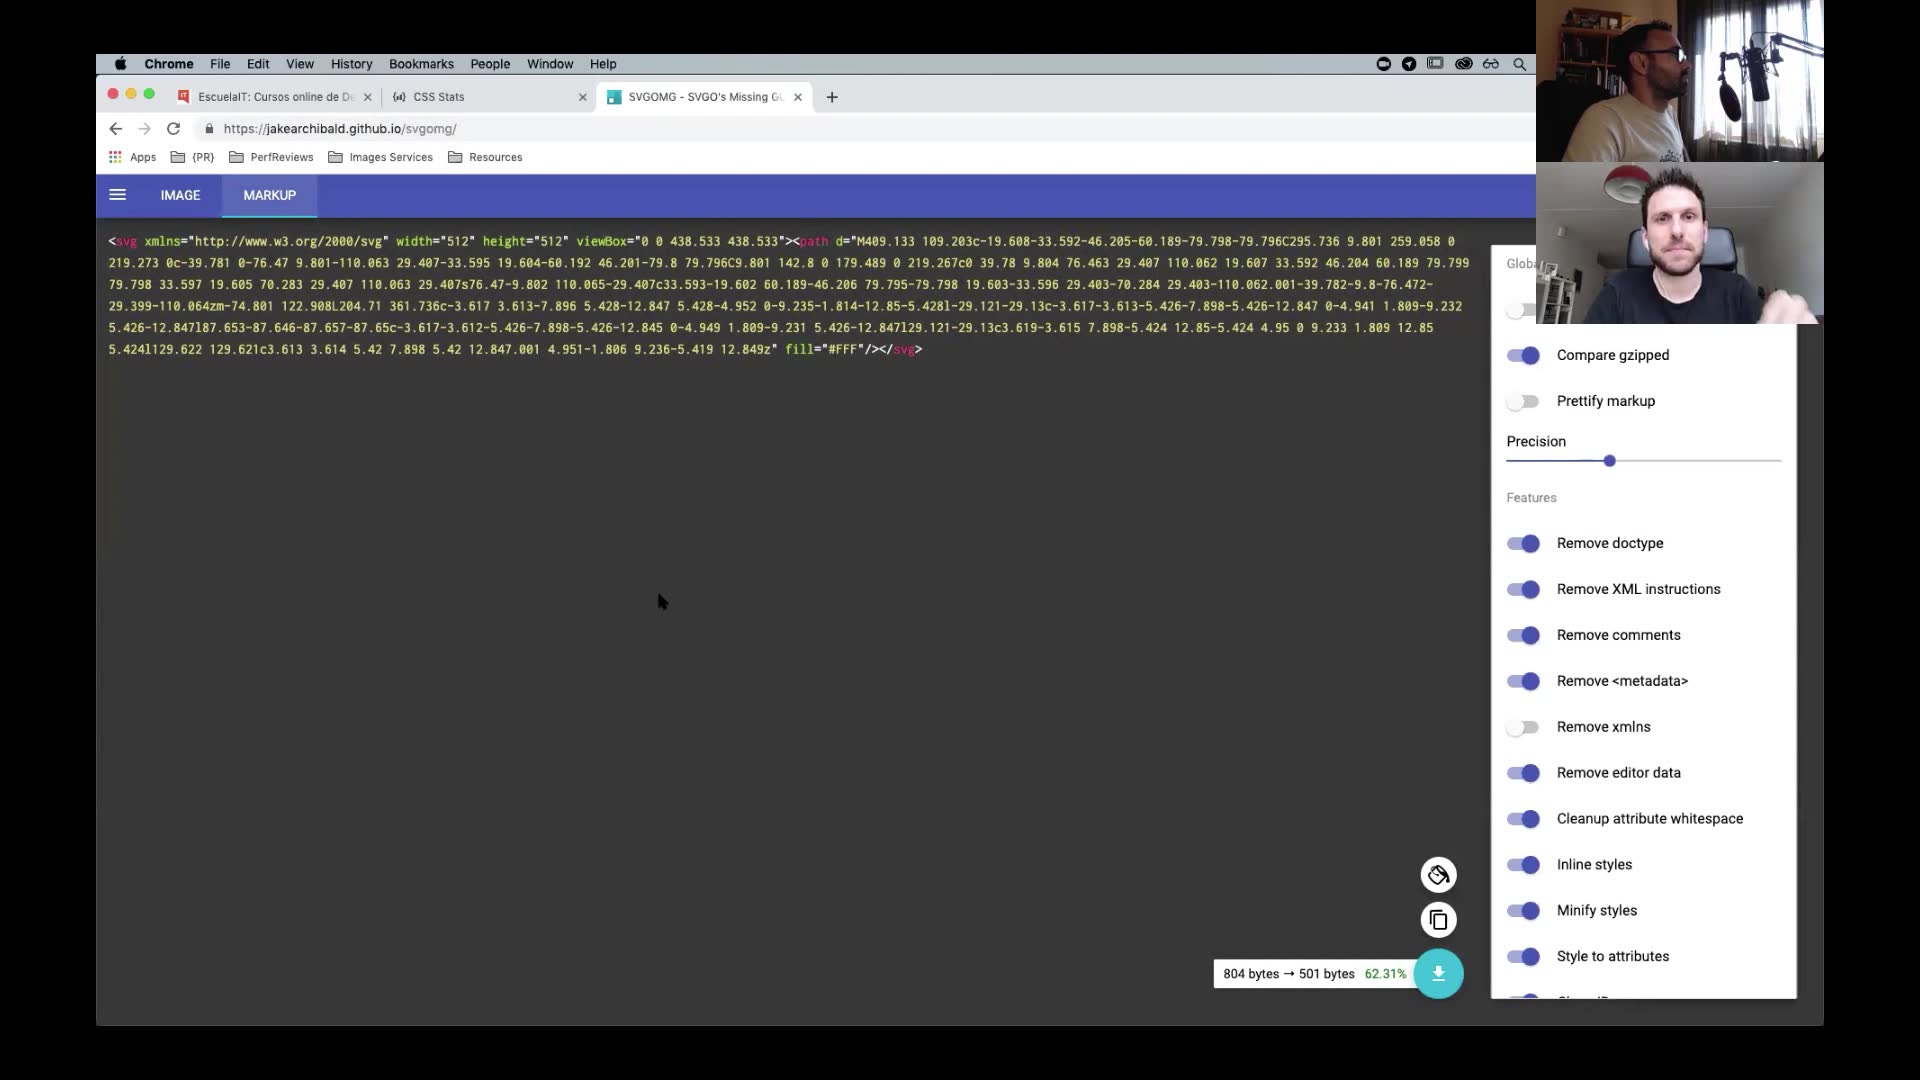The width and height of the screenshot is (1920, 1080).
Task: Open the (PR) bookmarks folder
Action: pos(192,157)
